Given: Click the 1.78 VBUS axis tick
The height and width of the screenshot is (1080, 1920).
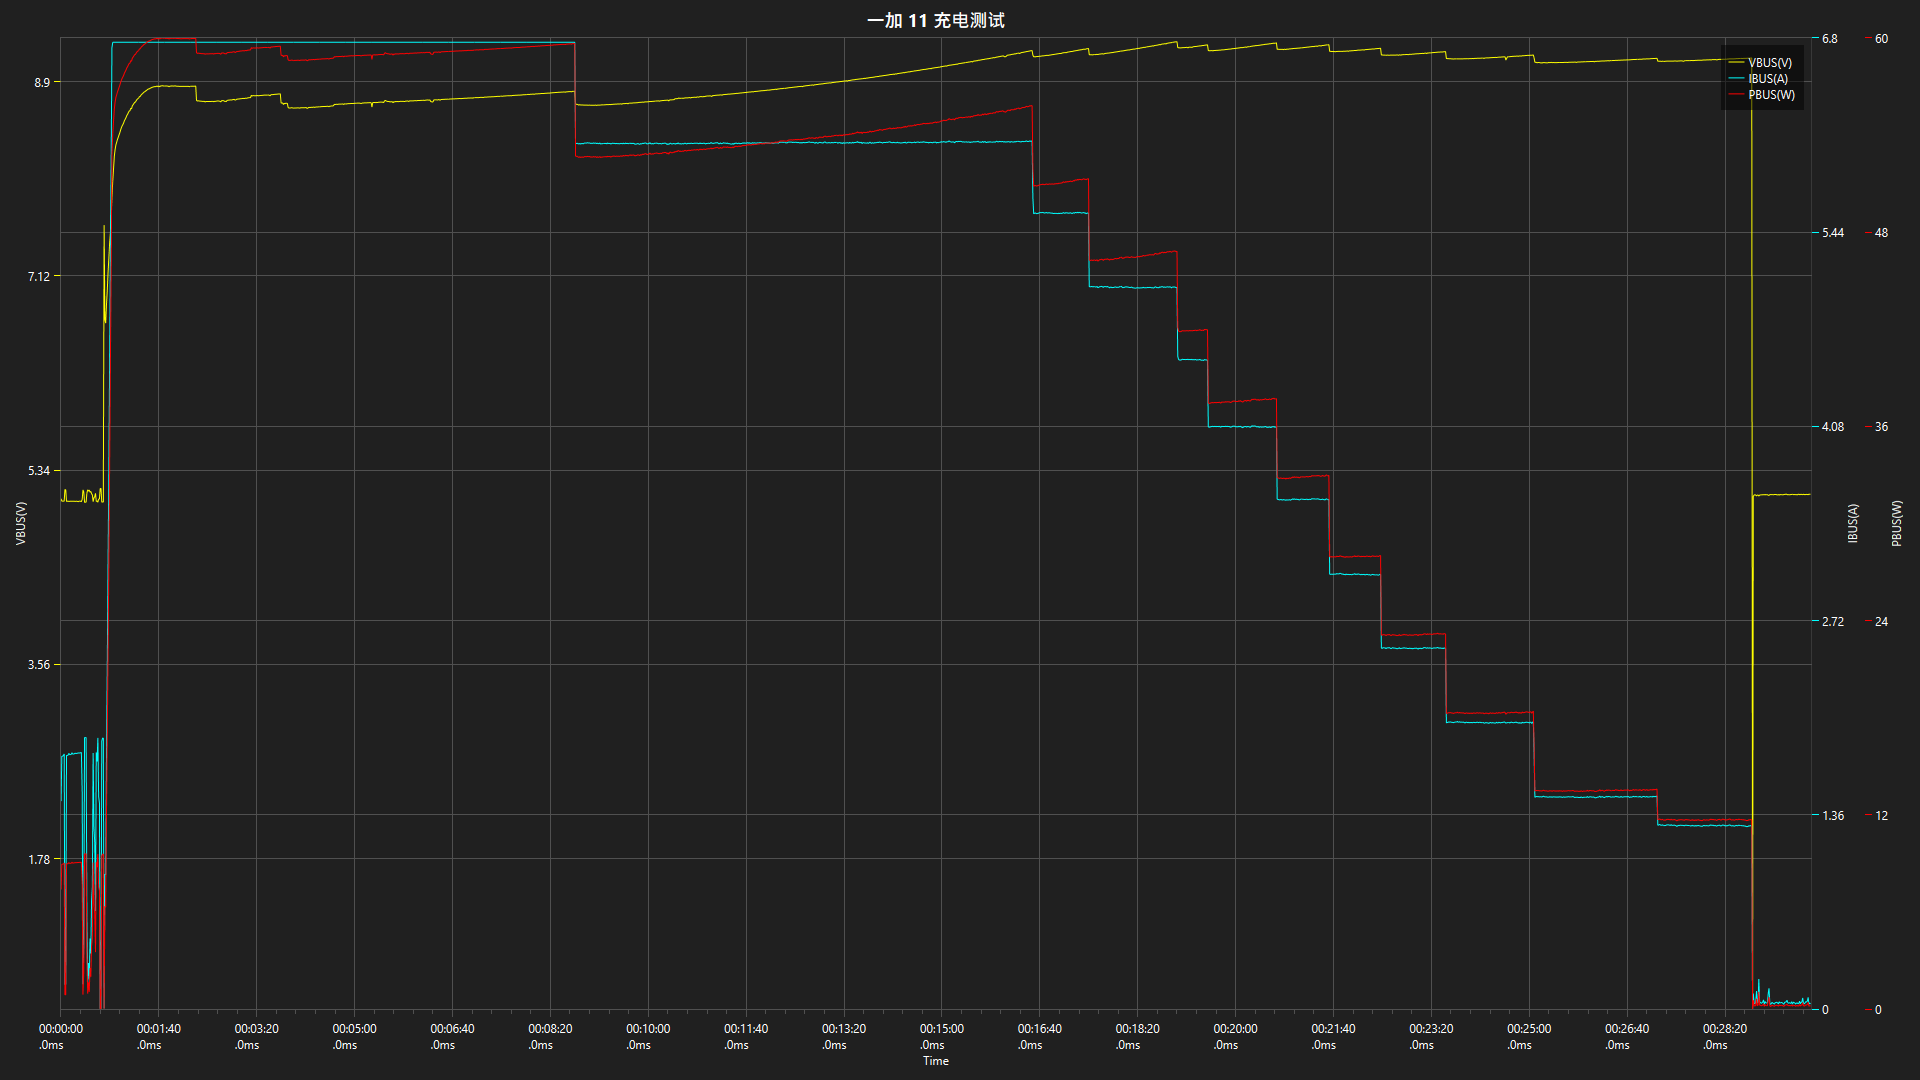Looking at the screenshot, I should (39, 859).
